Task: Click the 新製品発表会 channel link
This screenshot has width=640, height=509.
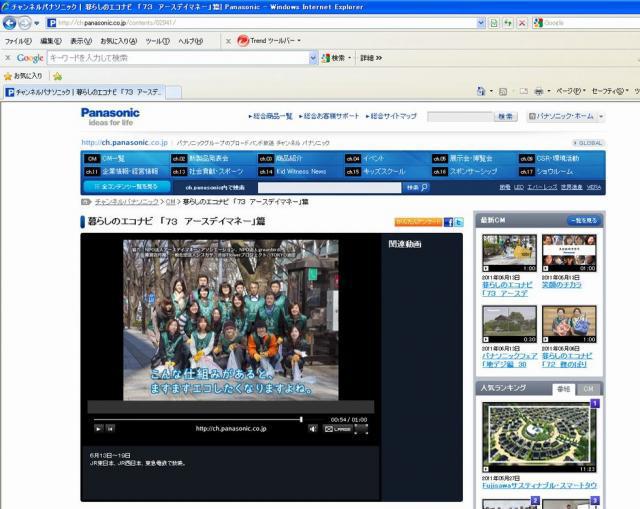Action: 208,158
